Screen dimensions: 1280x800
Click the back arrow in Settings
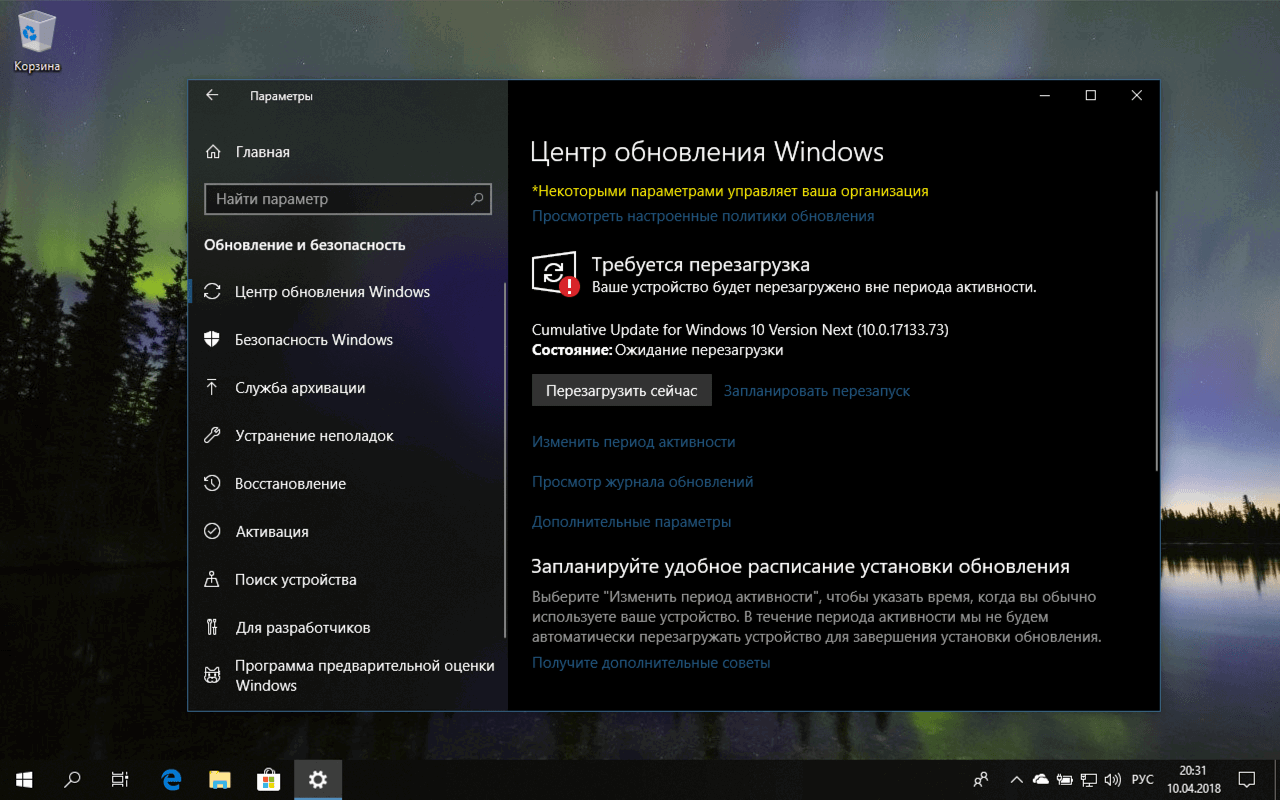pos(211,94)
